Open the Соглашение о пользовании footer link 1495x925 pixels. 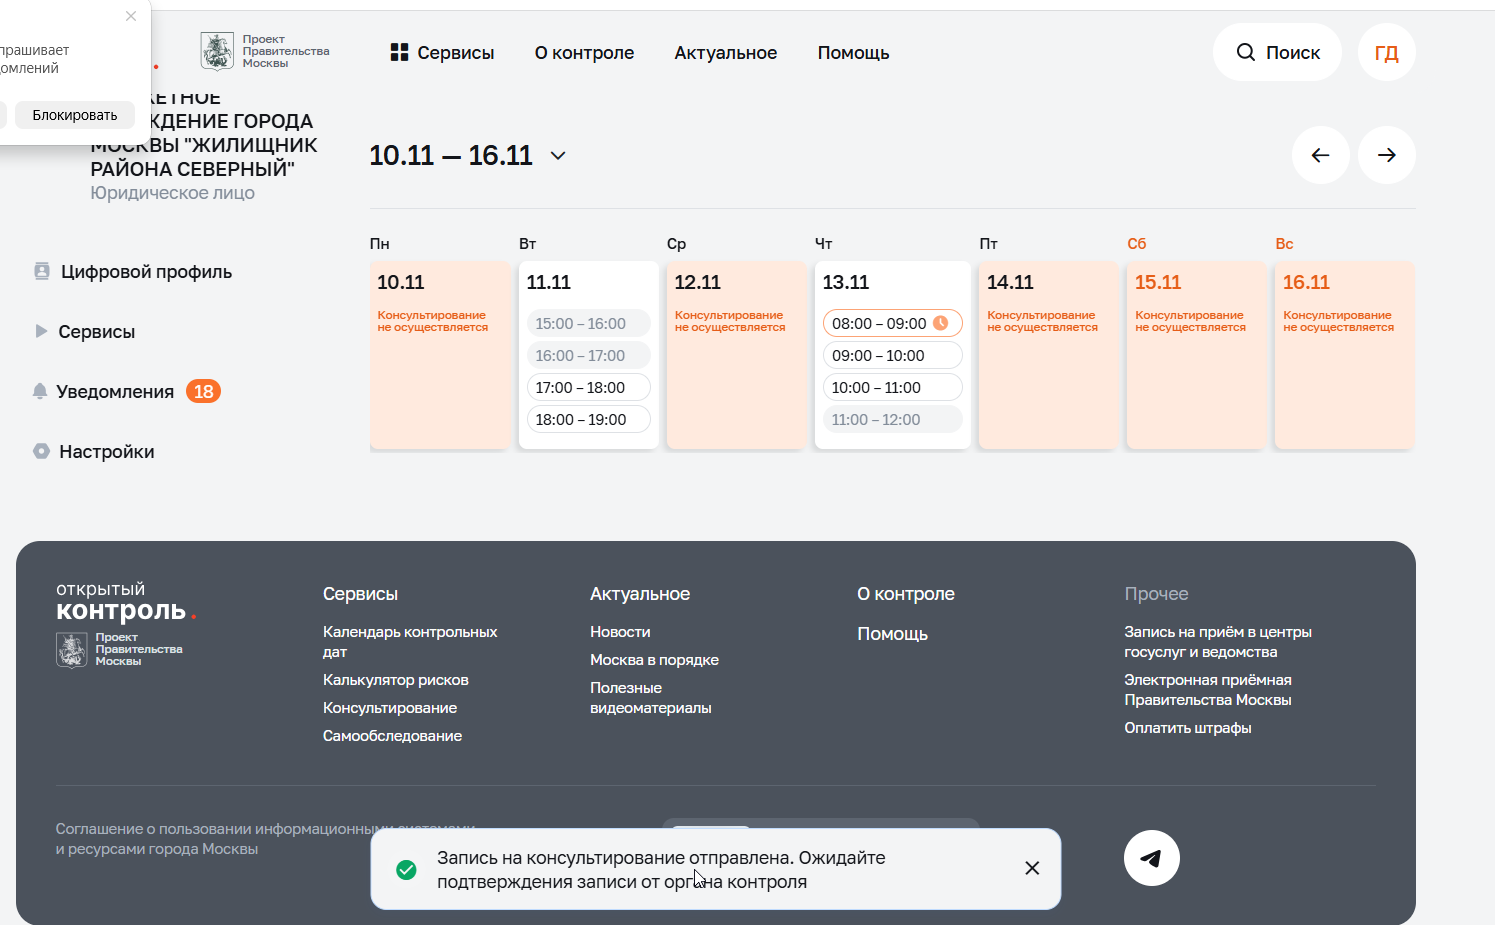[x=265, y=838]
